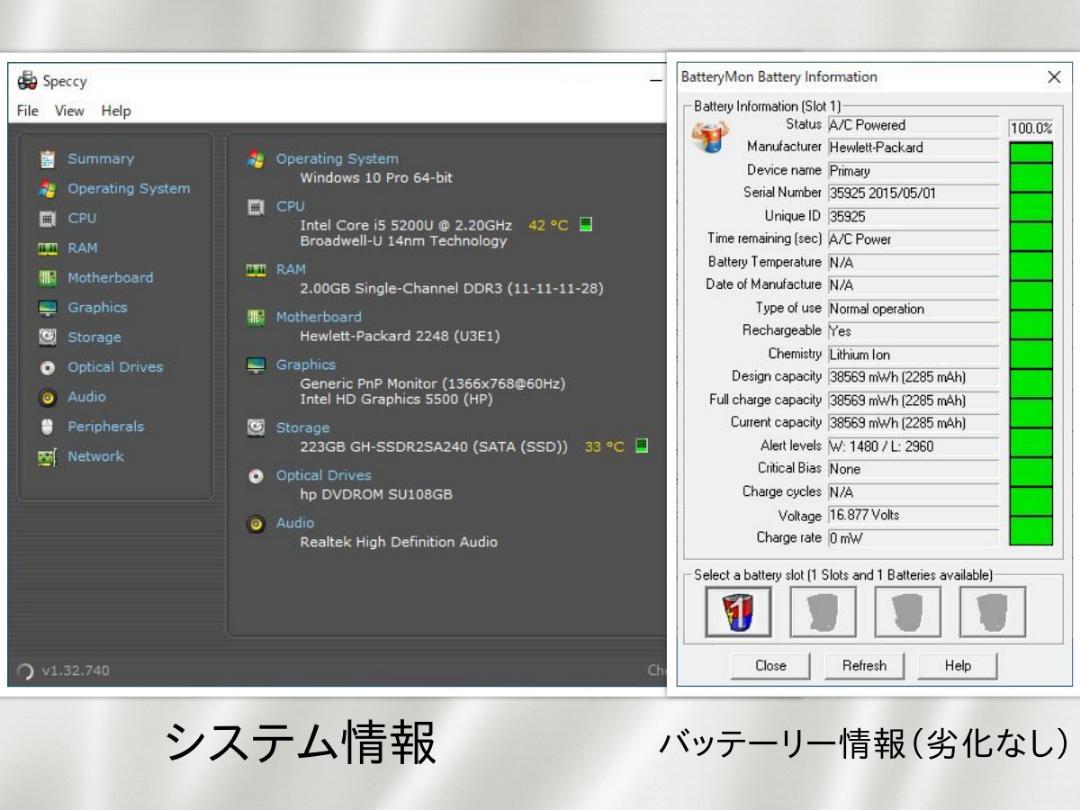Click the Help button in BatteryMon
Viewport: 1080px width, 810px height.
pos(957,666)
